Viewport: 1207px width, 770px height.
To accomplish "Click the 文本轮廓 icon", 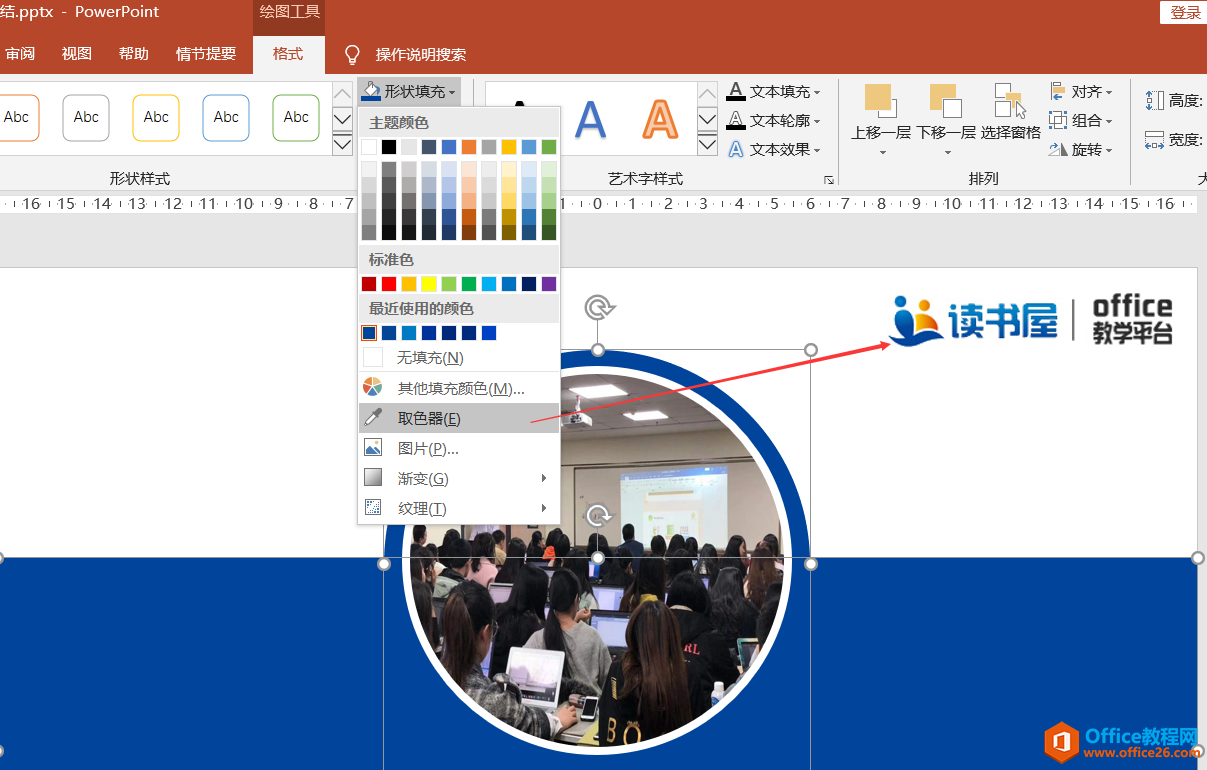I will 736,120.
